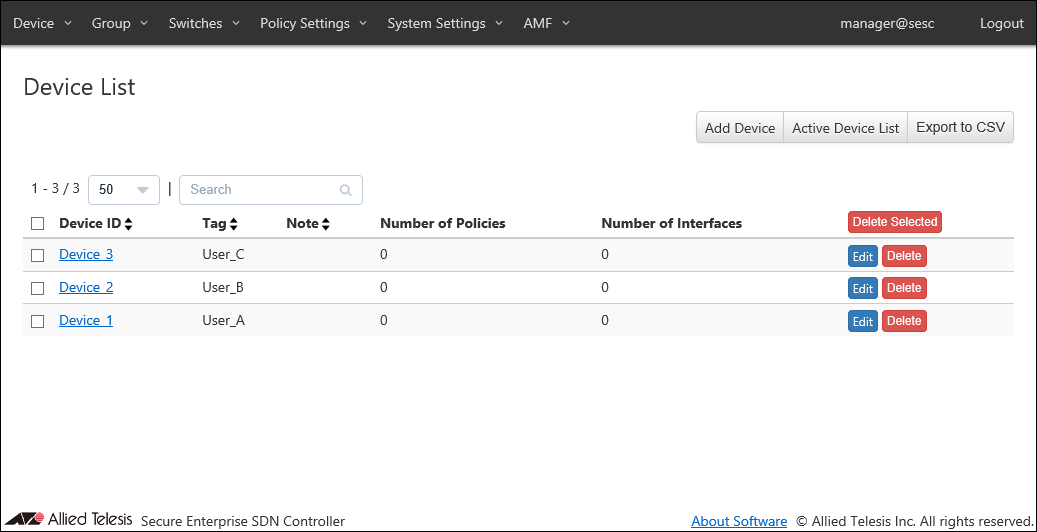
Task: Edit the Device_2 entry
Action: pyautogui.click(x=862, y=289)
